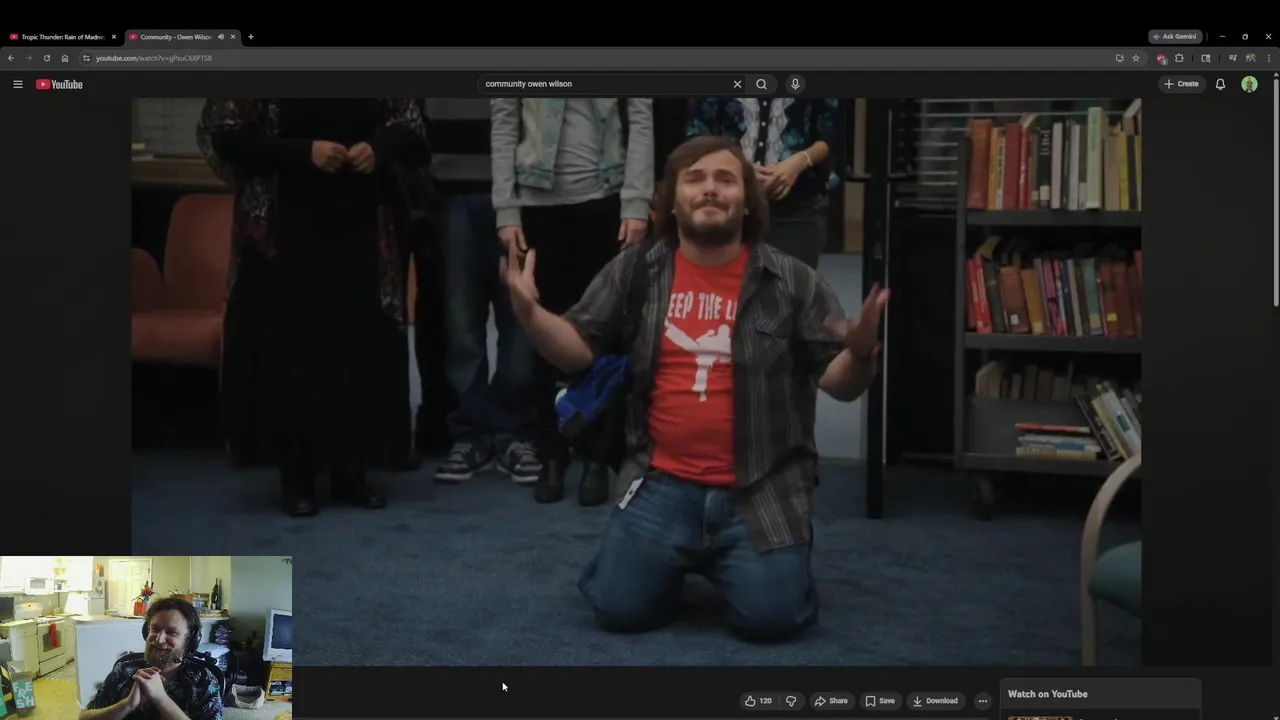Screen dimensions: 1280x720
Task: Open the red extension icon with badge
Action: [x=1161, y=58]
